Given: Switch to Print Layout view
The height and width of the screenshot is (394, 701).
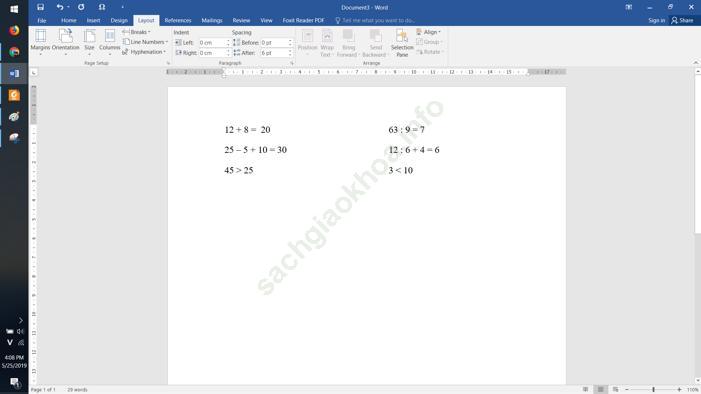Looking at the screenshot, I should [x=600, y=390].
